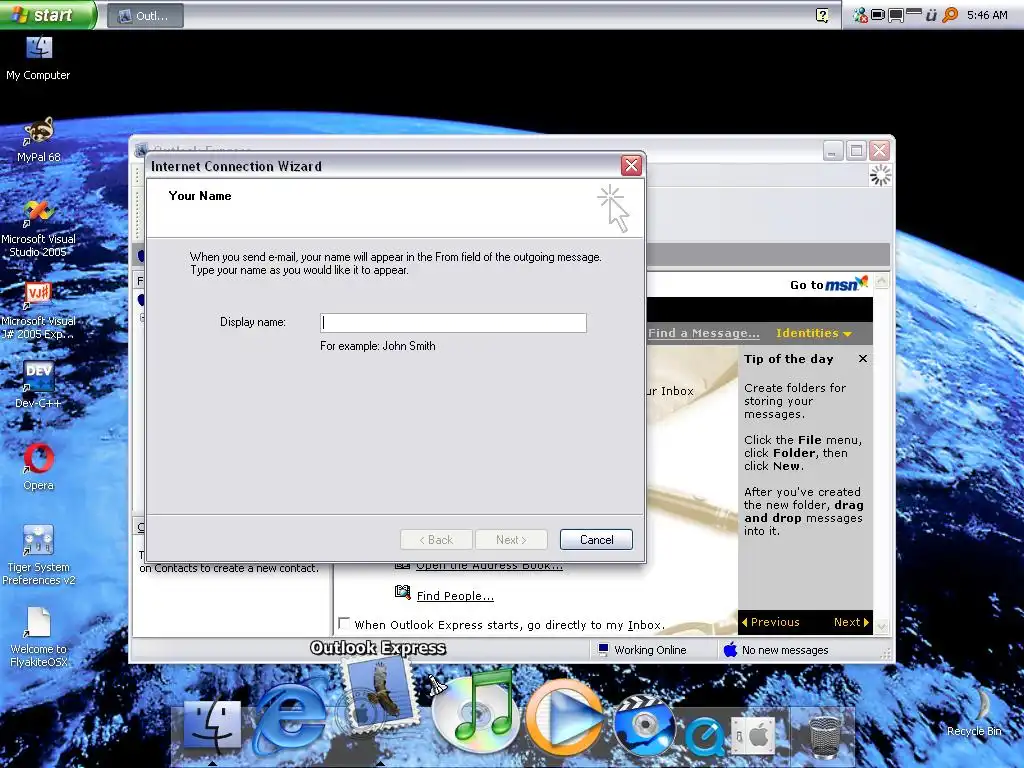Click the disabled Next button in wizard
The width and height of the screenshot is (1024, 768).
pos(511,539)
